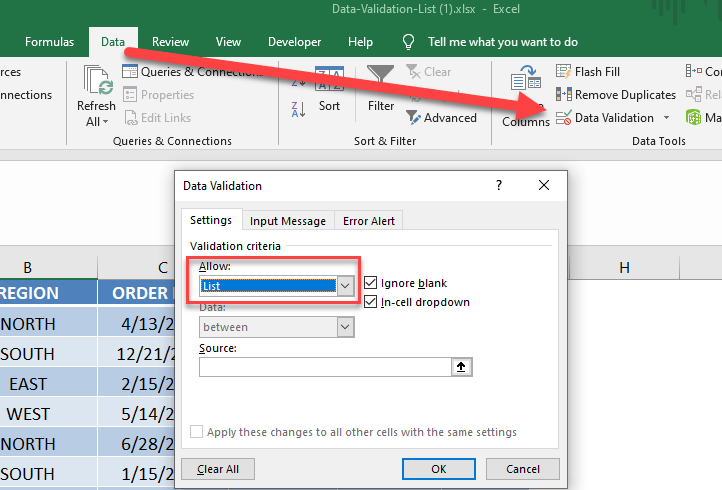Viewport: 722px width, 490px height.
Task: Click the Clear All button
Action: coord(218,469)
